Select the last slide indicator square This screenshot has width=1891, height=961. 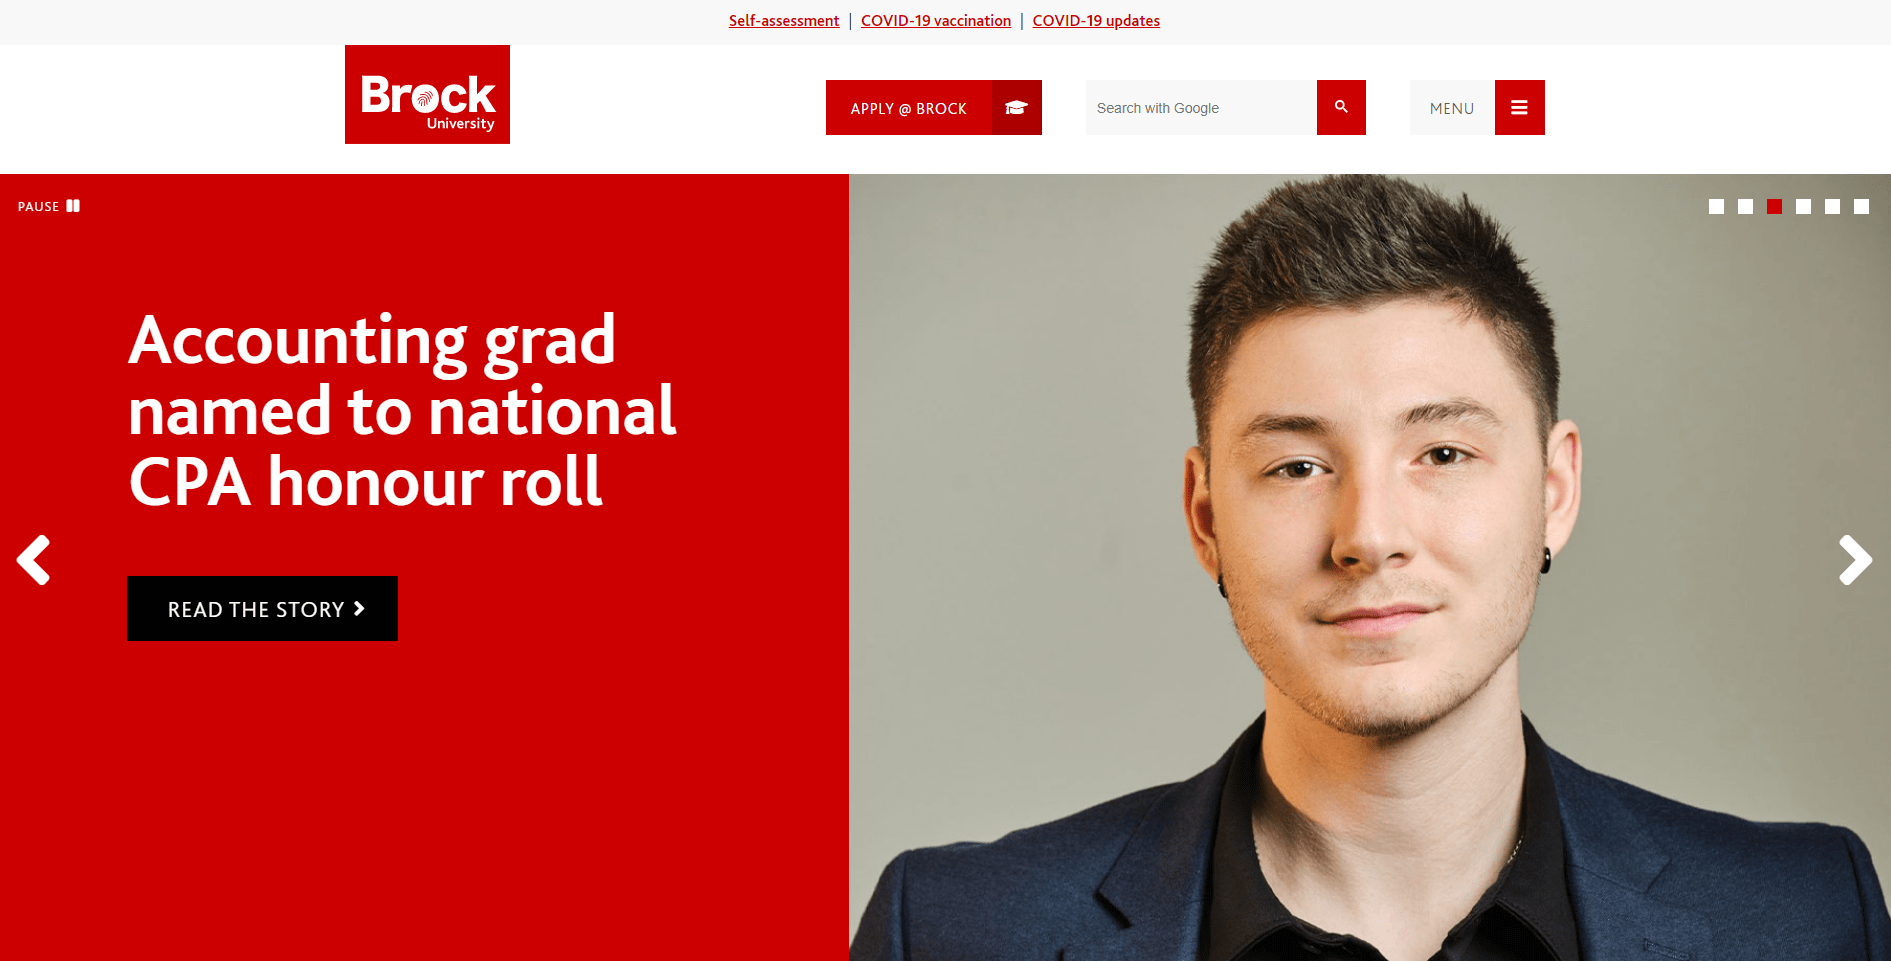point(1861,206)
